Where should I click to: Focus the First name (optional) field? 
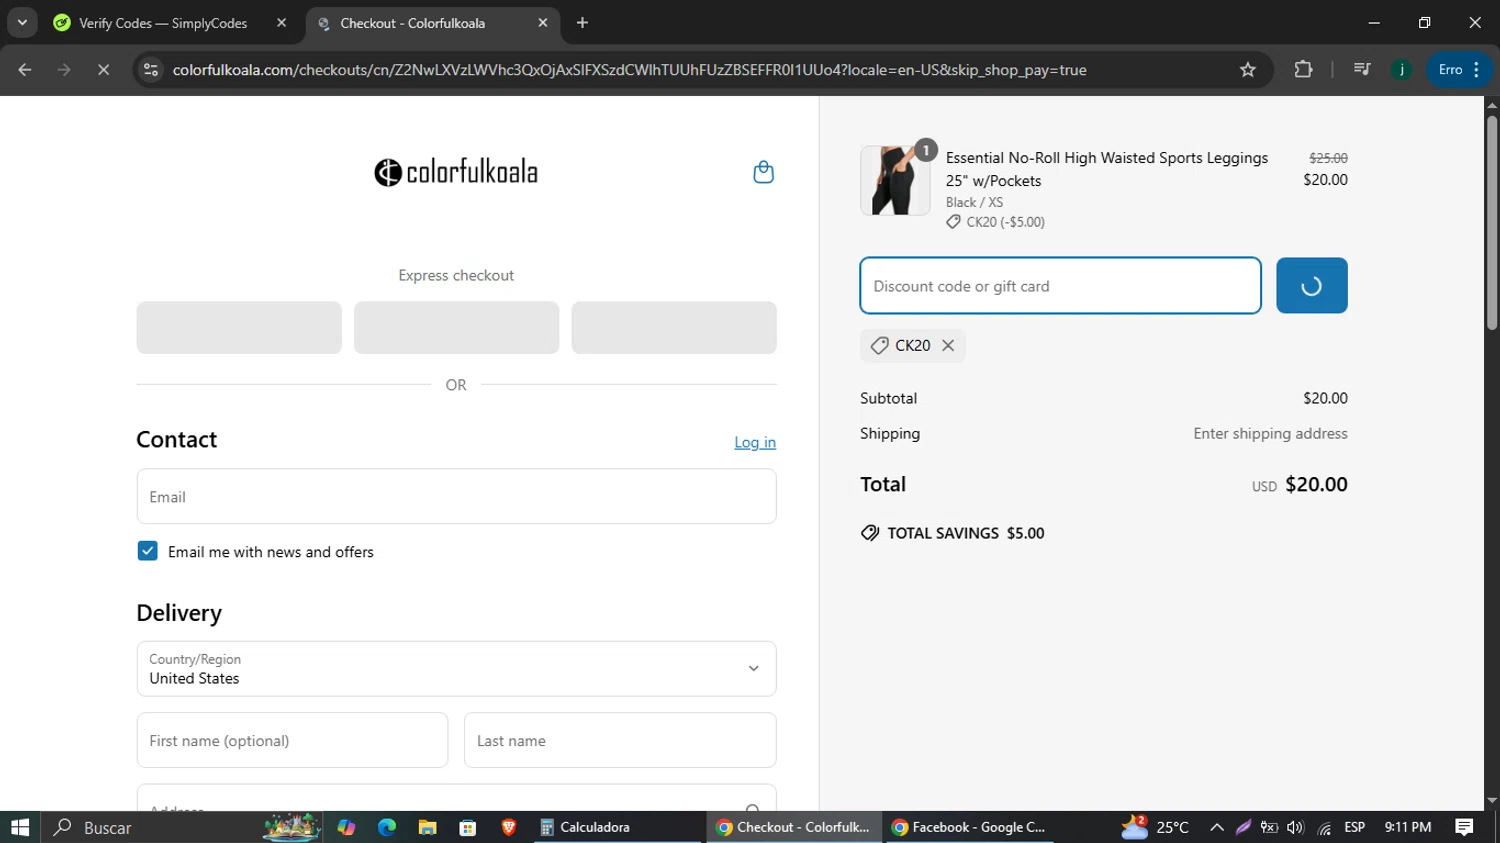pos(292,740)
